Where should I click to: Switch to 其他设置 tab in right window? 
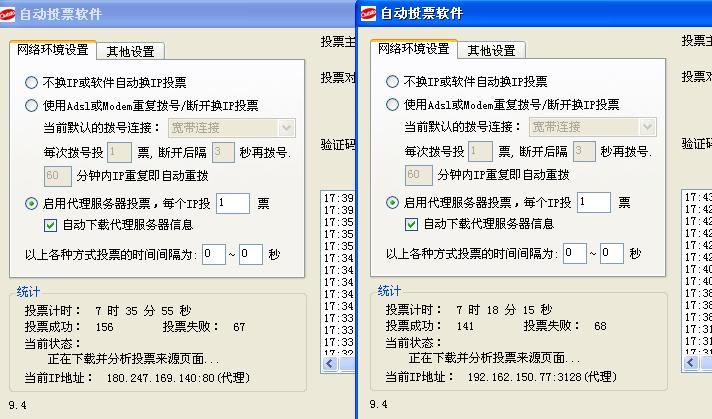click(x=491, y=50)
